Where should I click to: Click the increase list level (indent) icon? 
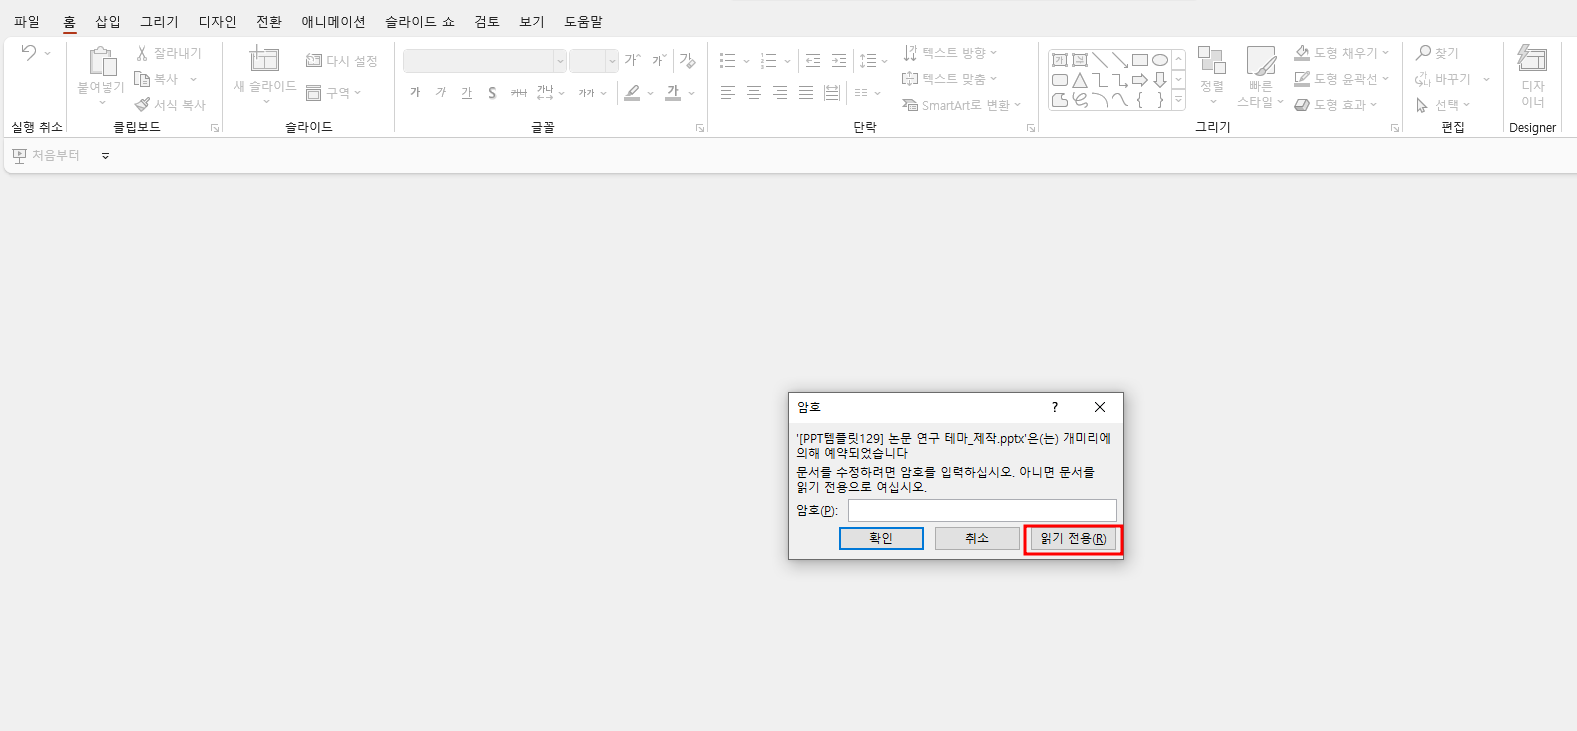click(x=839, y=61)
